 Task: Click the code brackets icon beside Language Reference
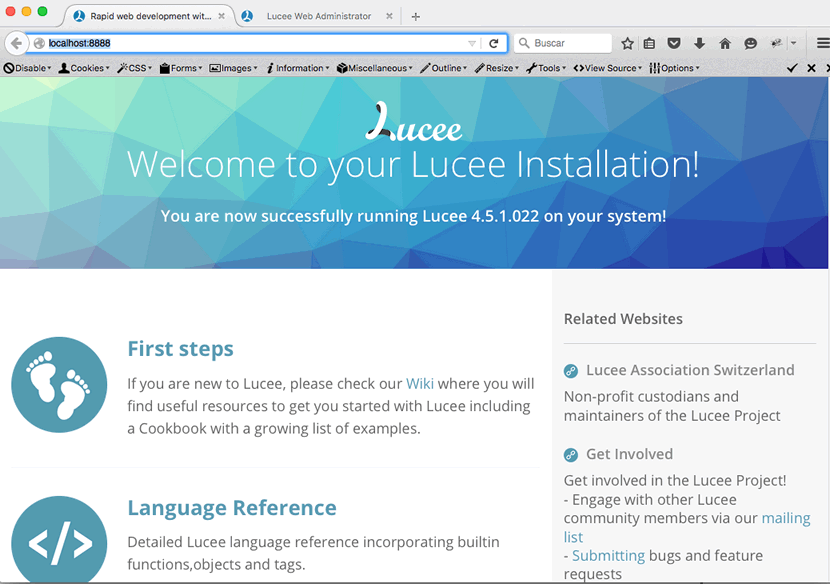tap(59, 540)
